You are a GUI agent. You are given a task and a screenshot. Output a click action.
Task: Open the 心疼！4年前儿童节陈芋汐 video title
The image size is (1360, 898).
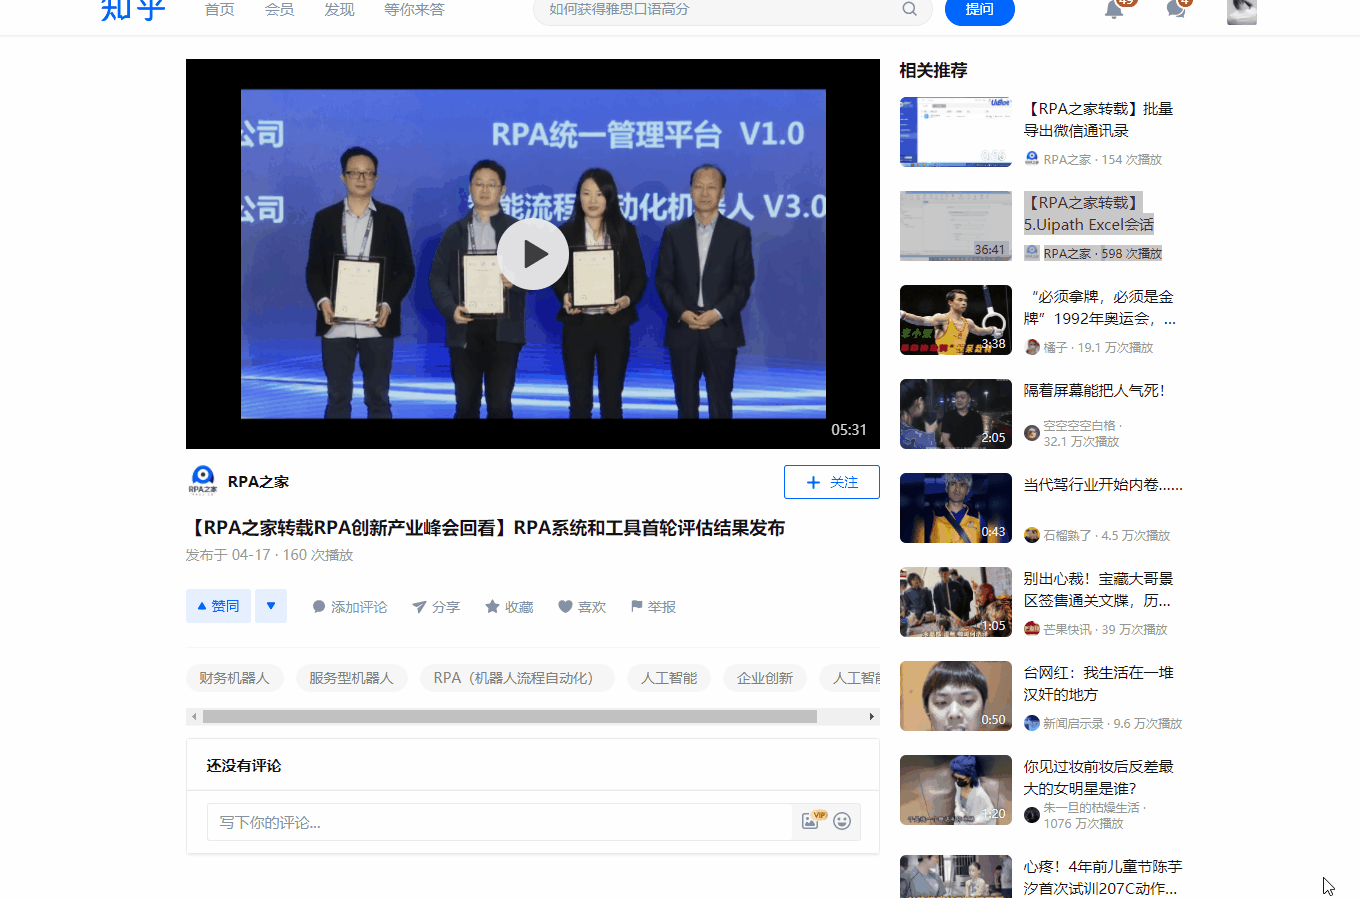point(1102,878)
